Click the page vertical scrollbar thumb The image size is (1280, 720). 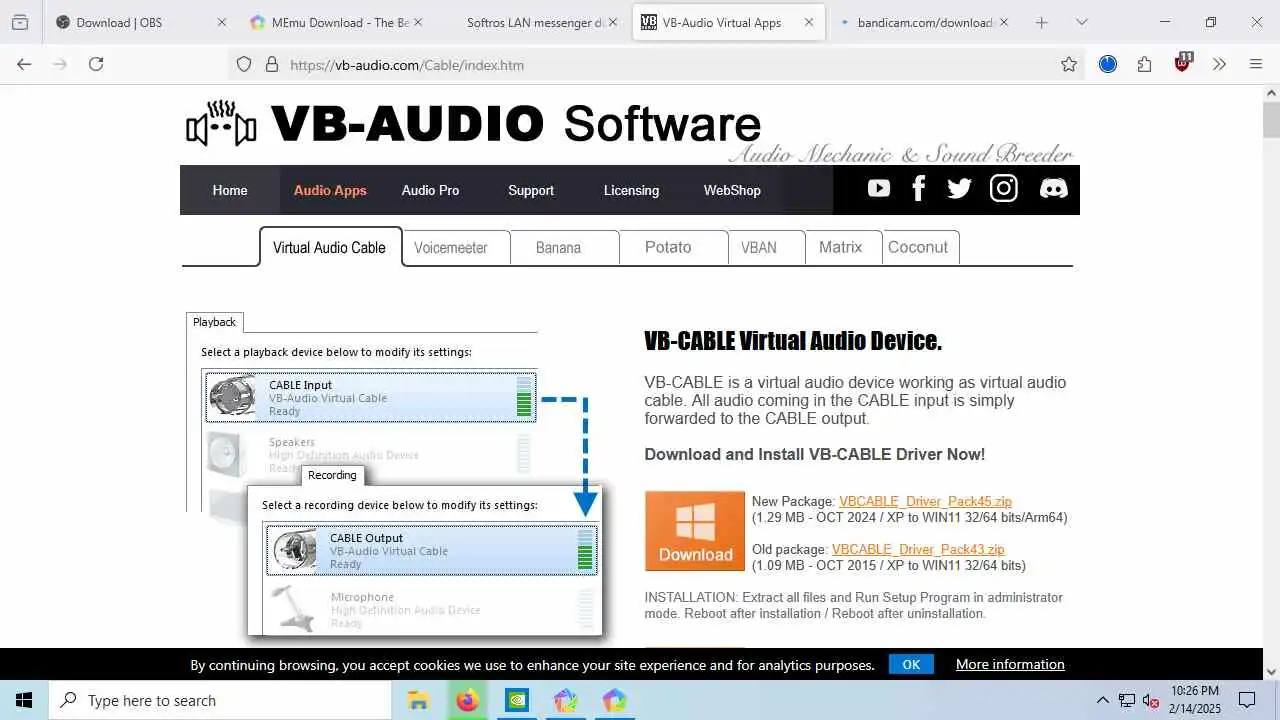(1271, 120)
